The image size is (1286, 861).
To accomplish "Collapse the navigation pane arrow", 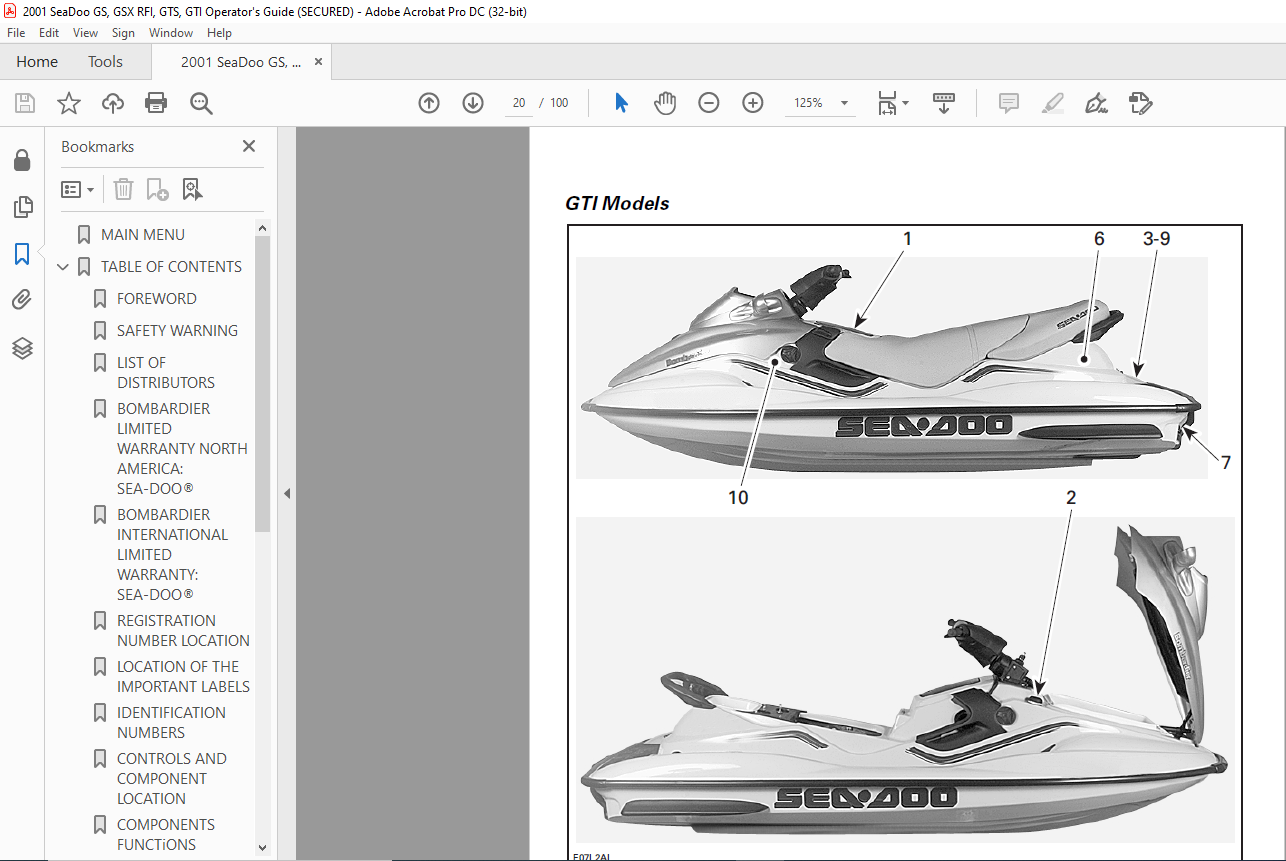I will (287, 493).
